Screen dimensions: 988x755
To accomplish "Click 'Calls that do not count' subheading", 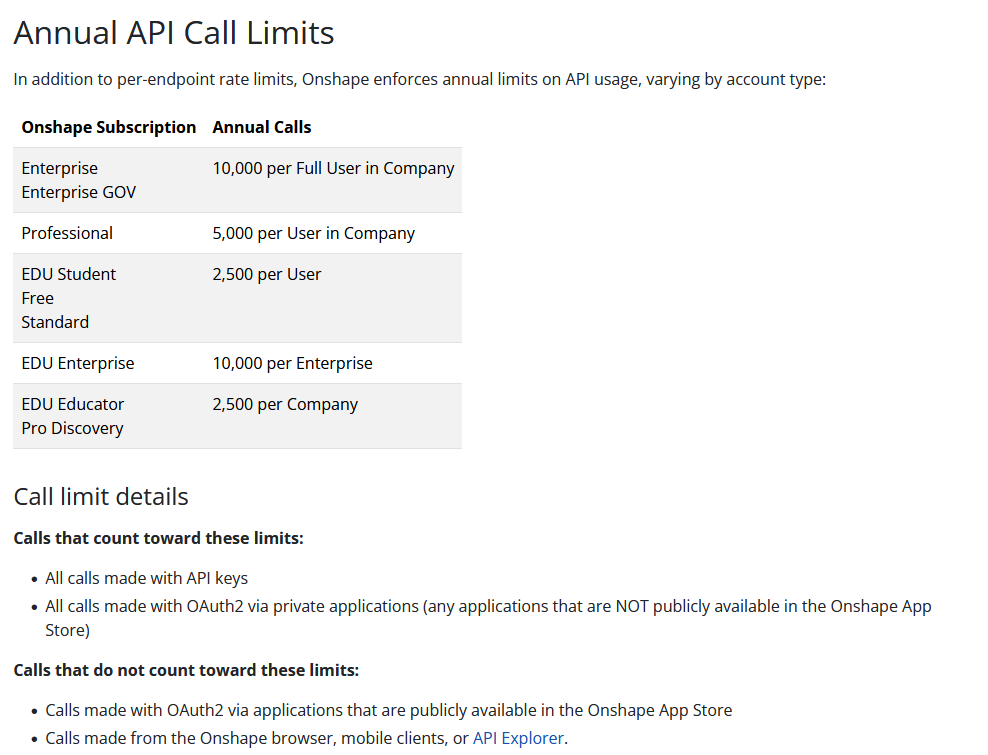I will tap(187, 670).
